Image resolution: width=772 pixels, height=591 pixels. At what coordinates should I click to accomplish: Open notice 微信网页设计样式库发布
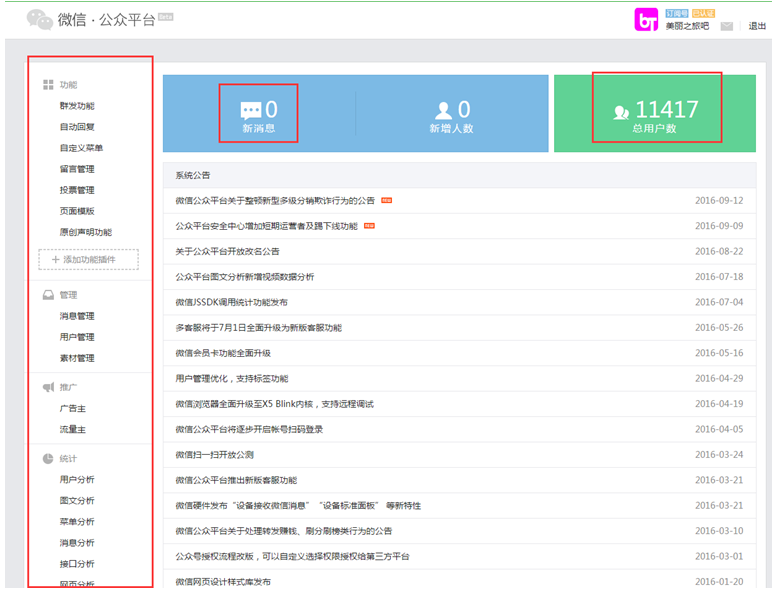223,582
